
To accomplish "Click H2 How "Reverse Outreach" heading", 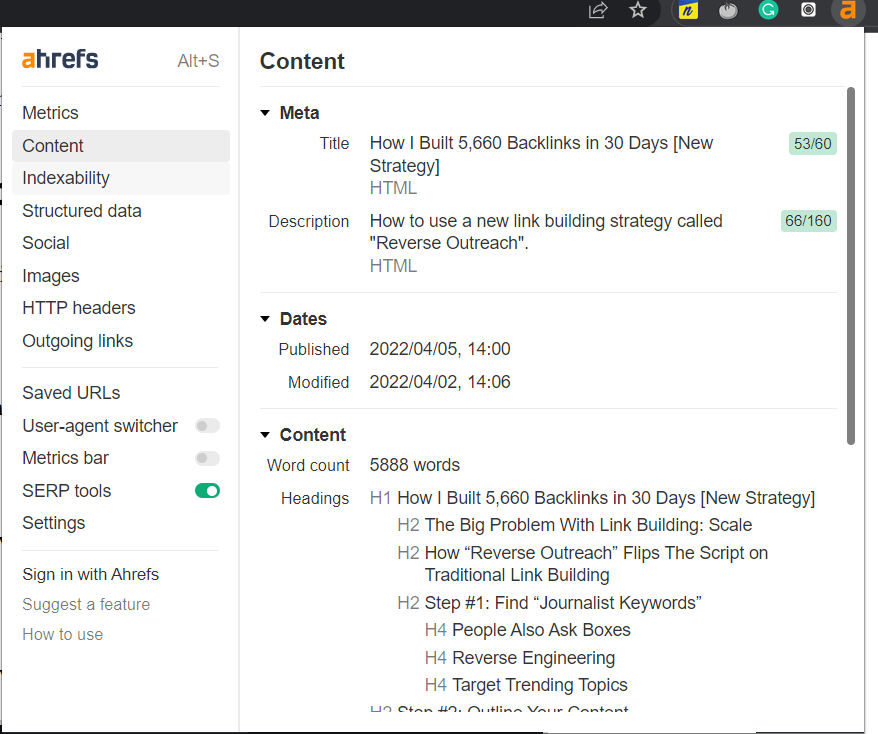I will pos(582,564).
